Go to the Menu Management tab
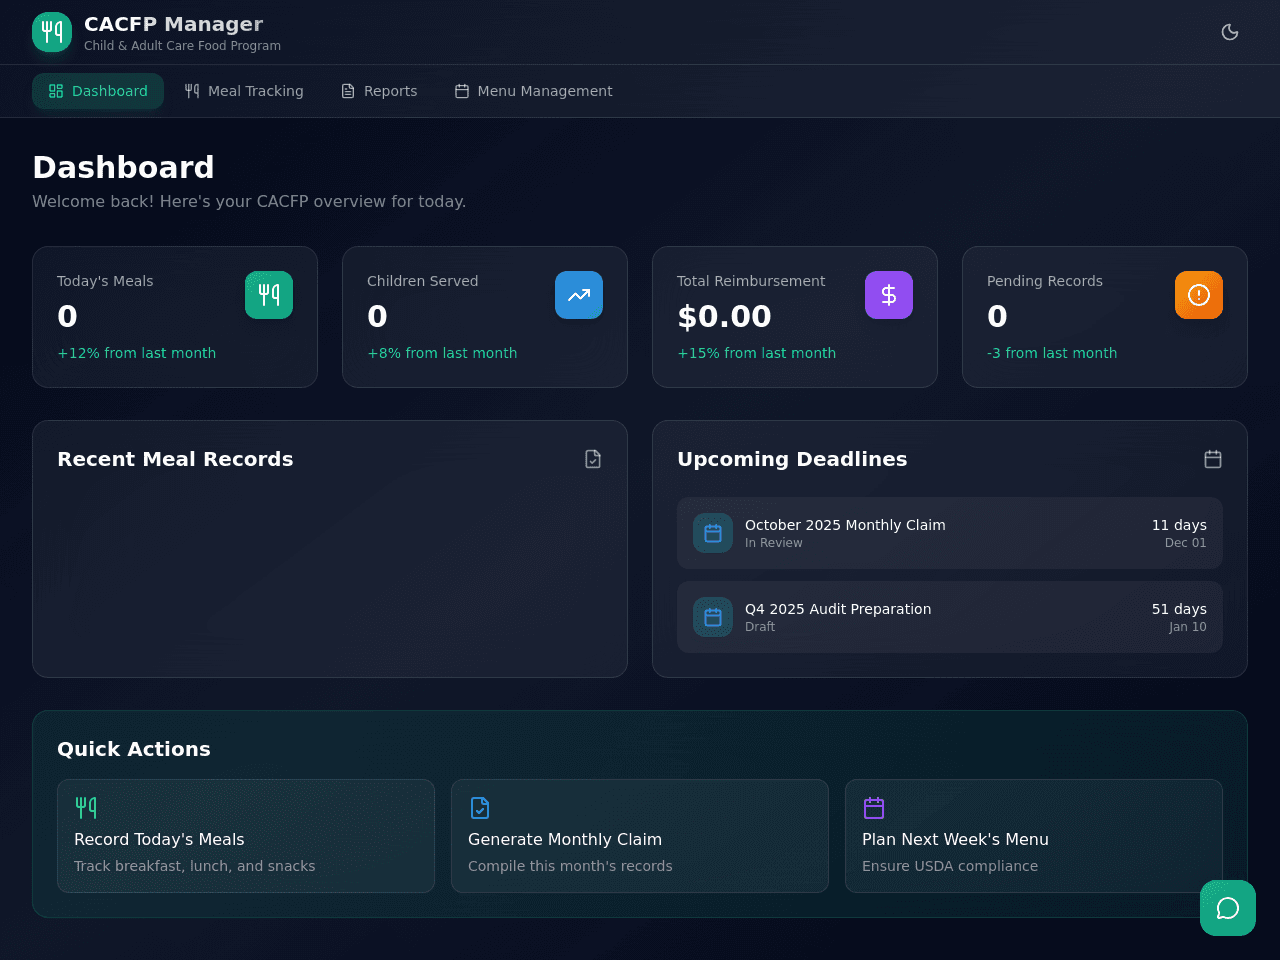Screen dimensions: 1280x960 (533, 91)
